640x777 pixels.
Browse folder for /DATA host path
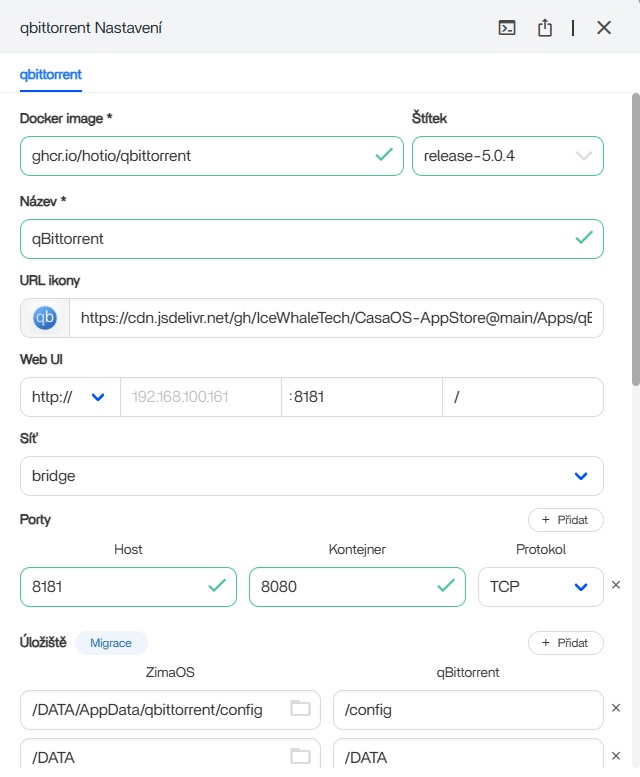(300, 757)
